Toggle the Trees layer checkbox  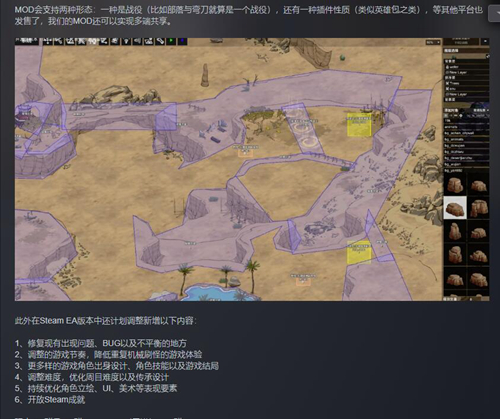coord(447,83)
